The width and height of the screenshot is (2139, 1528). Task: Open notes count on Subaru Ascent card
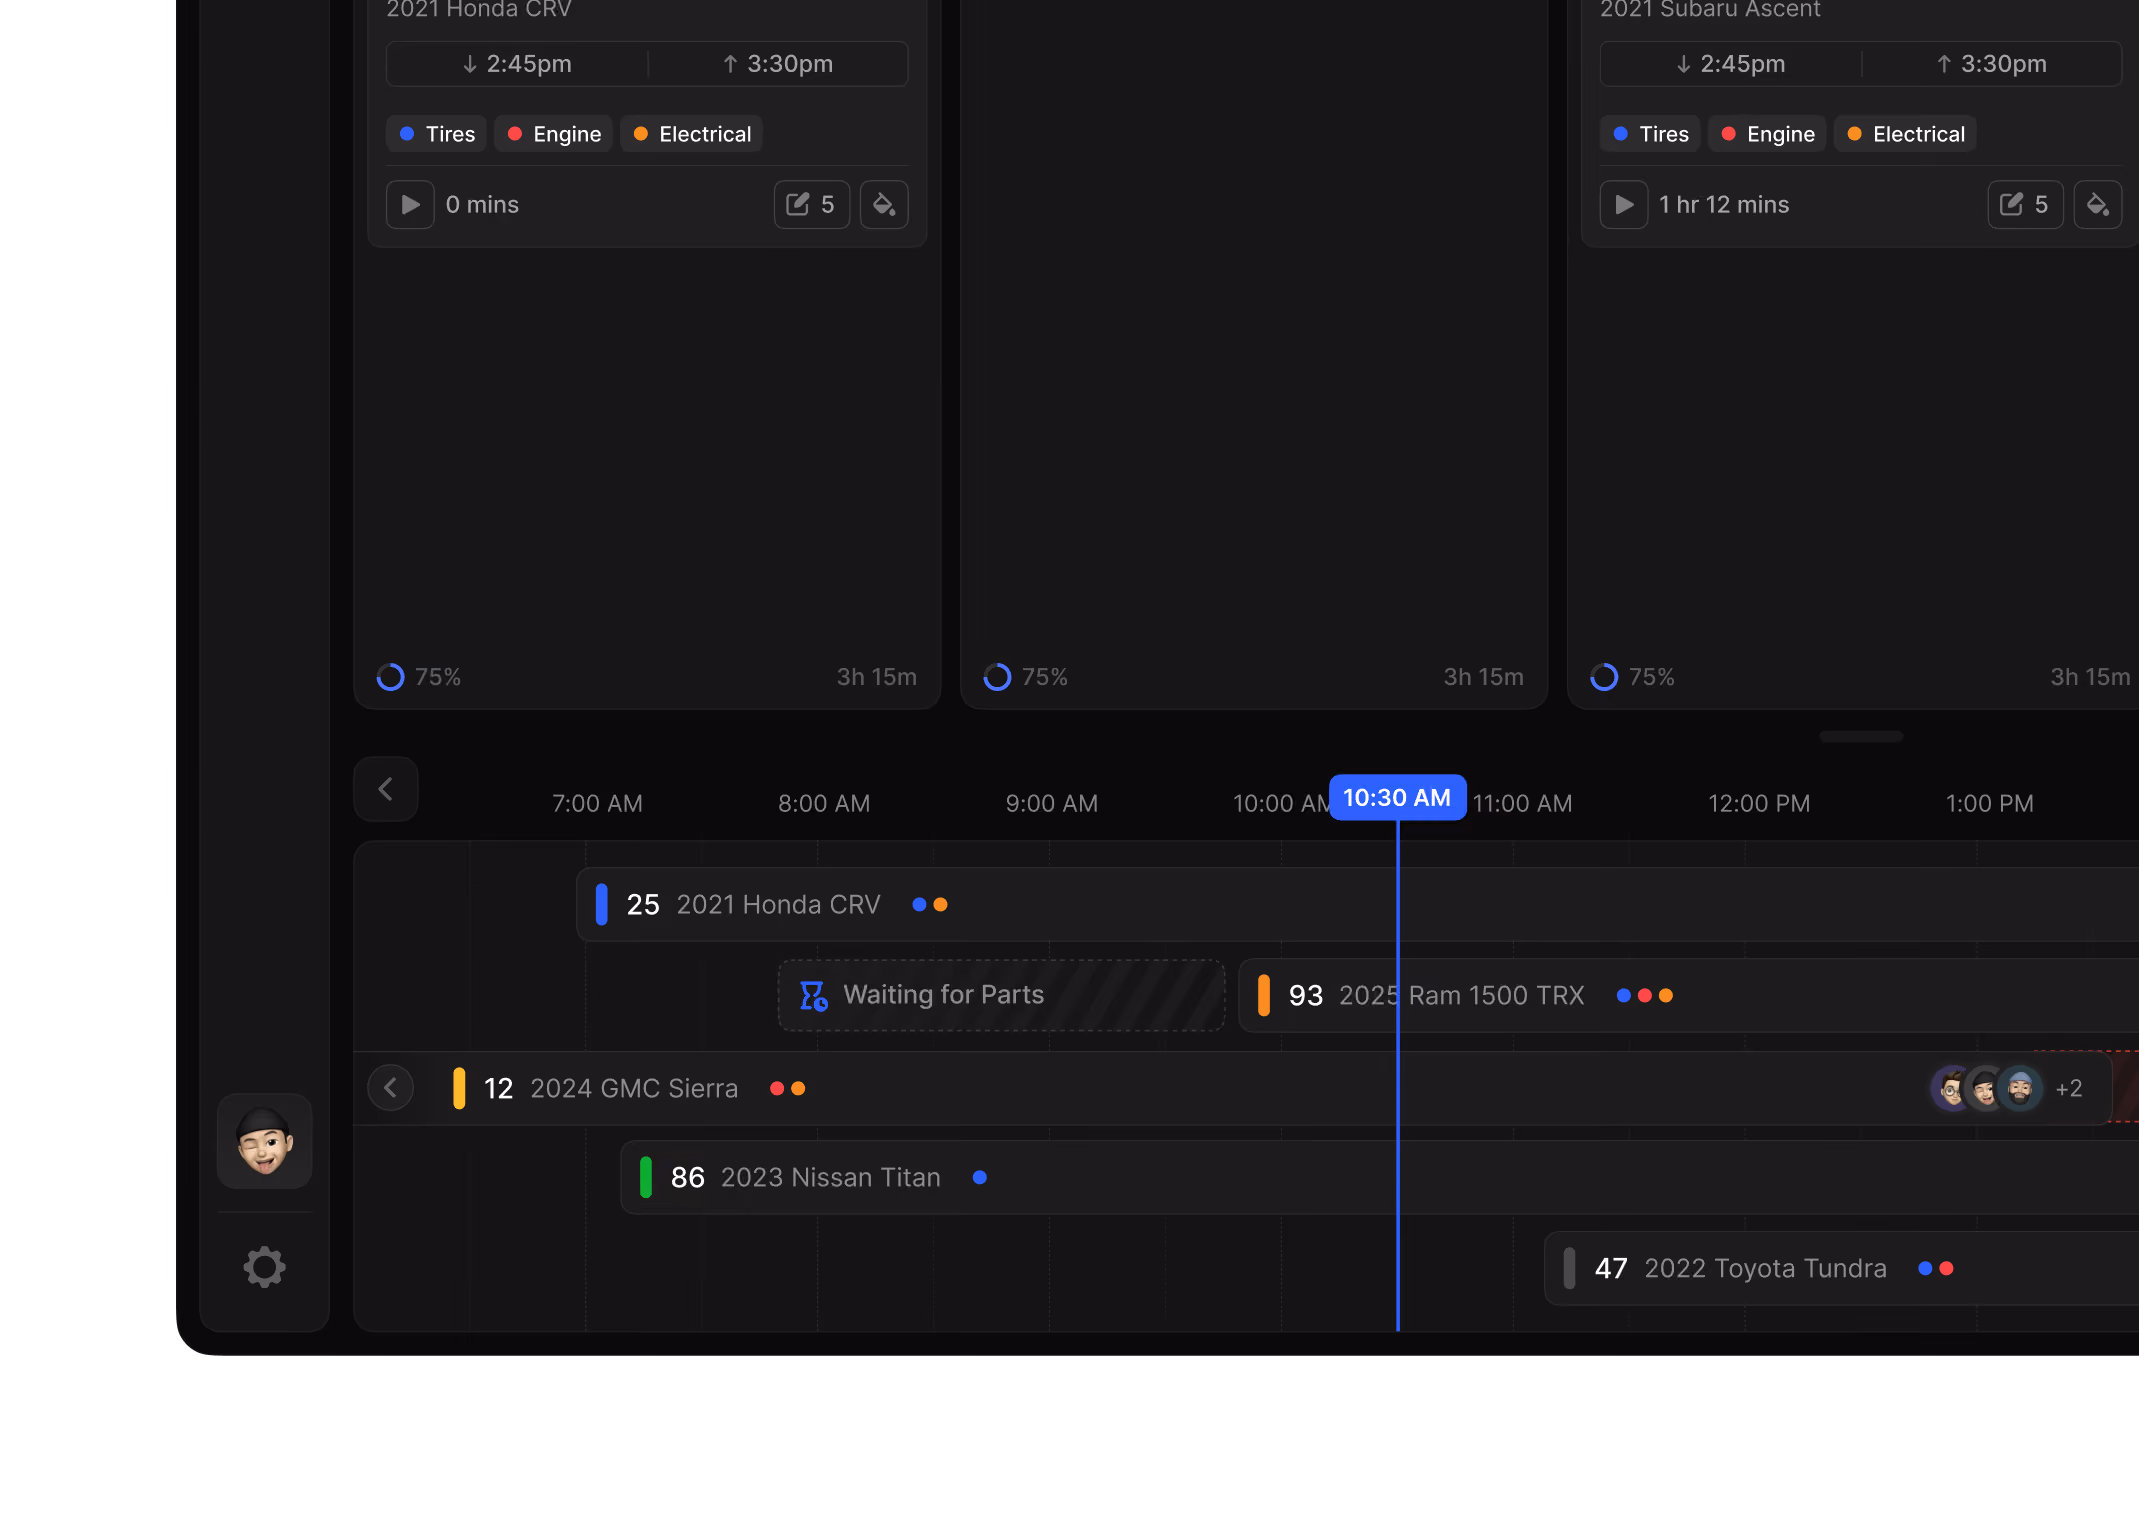[x=2025, y=205]
